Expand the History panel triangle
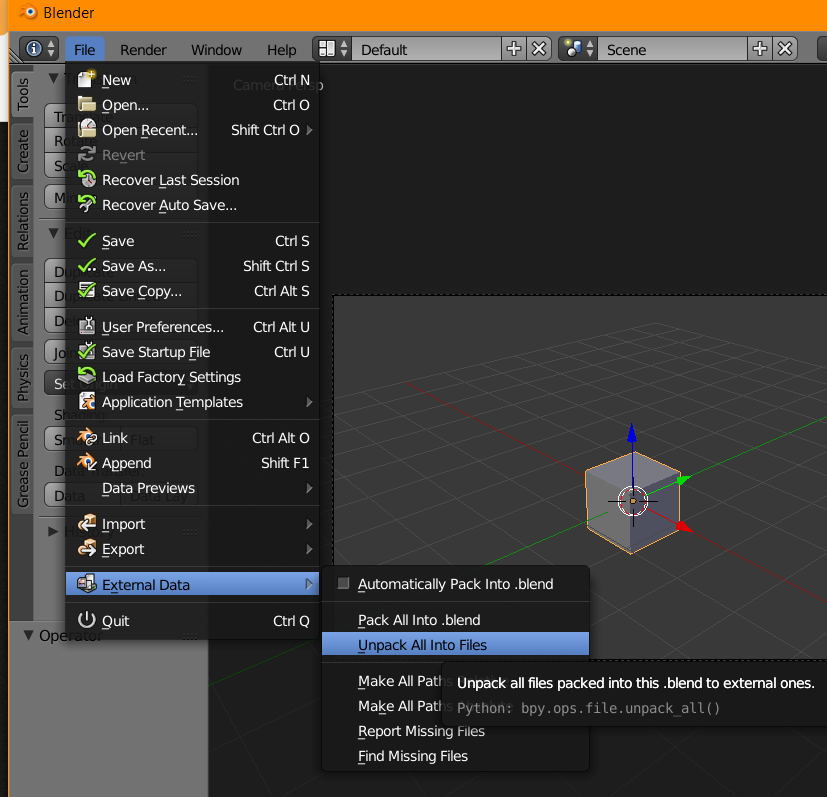Image resolution: width=827 pixels, height=797 pixels. (x=53, y=531)
